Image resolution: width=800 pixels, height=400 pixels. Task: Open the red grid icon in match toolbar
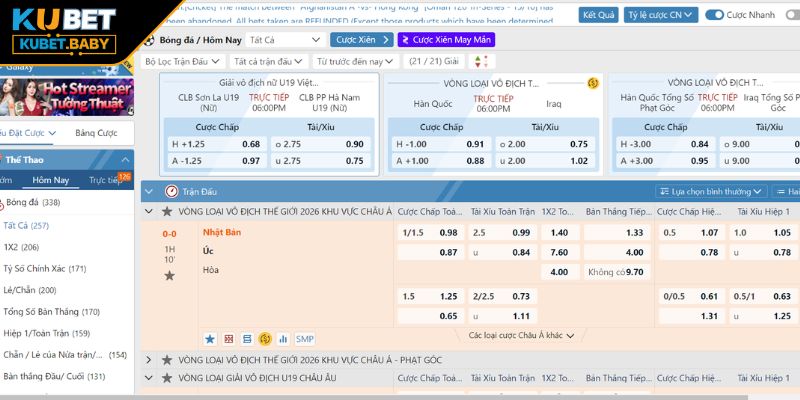229,339
